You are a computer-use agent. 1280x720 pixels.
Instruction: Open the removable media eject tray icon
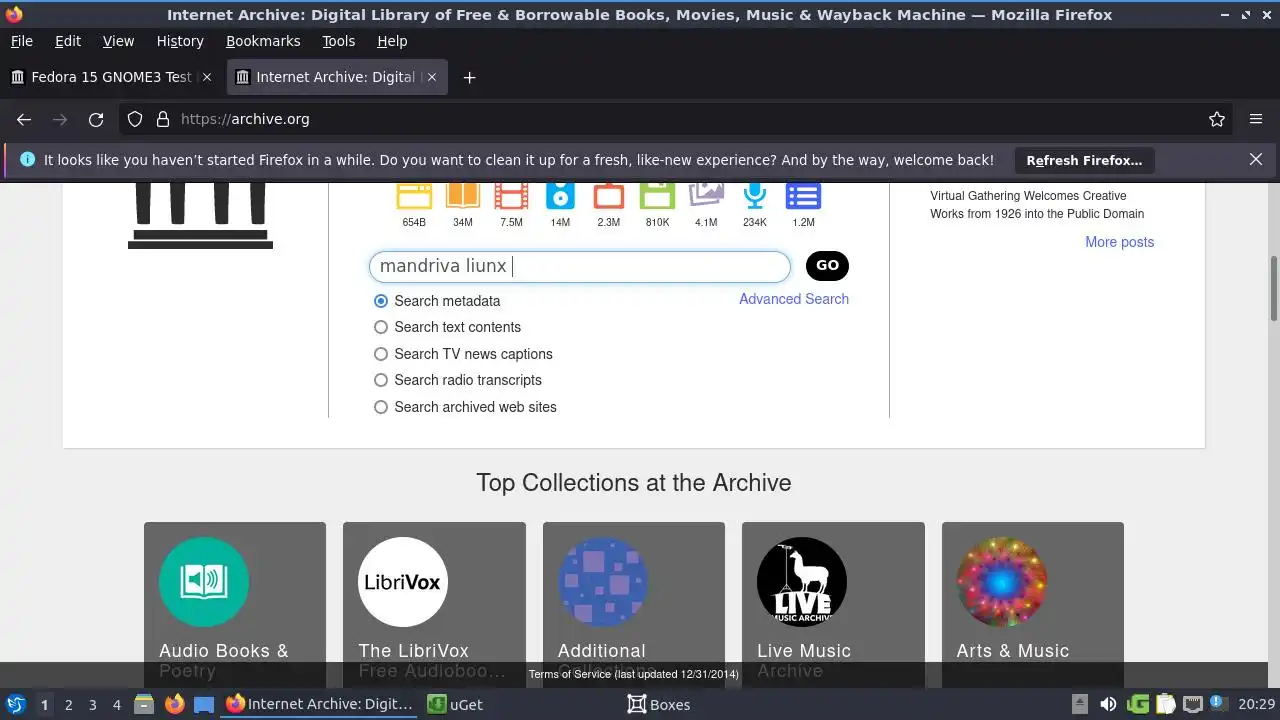click(x=1080, y=704)
